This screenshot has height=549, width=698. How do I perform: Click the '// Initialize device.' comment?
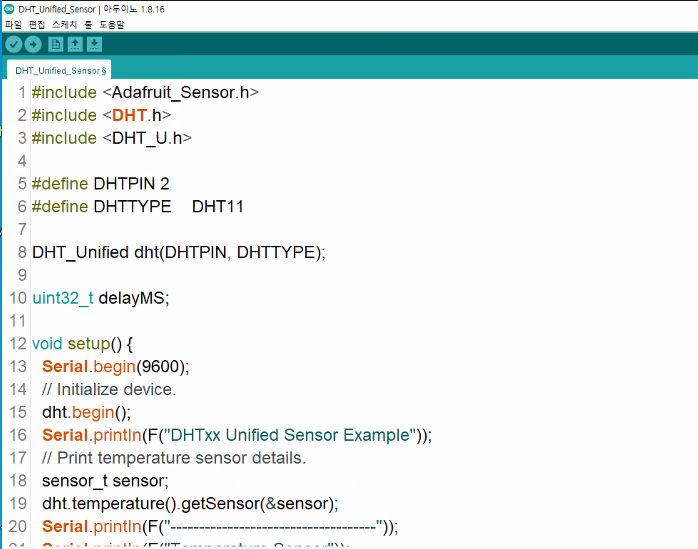click(x=109, y=390)
